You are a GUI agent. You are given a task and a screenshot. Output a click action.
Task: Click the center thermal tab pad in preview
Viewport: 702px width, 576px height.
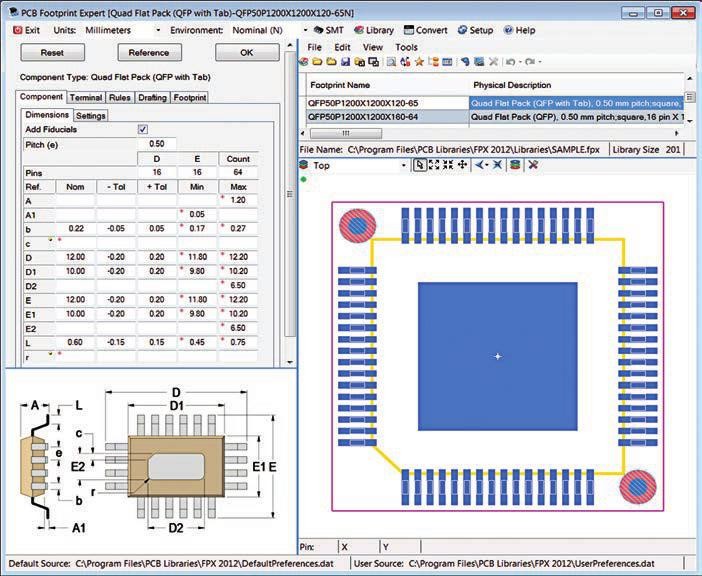(x=497, y=356)
